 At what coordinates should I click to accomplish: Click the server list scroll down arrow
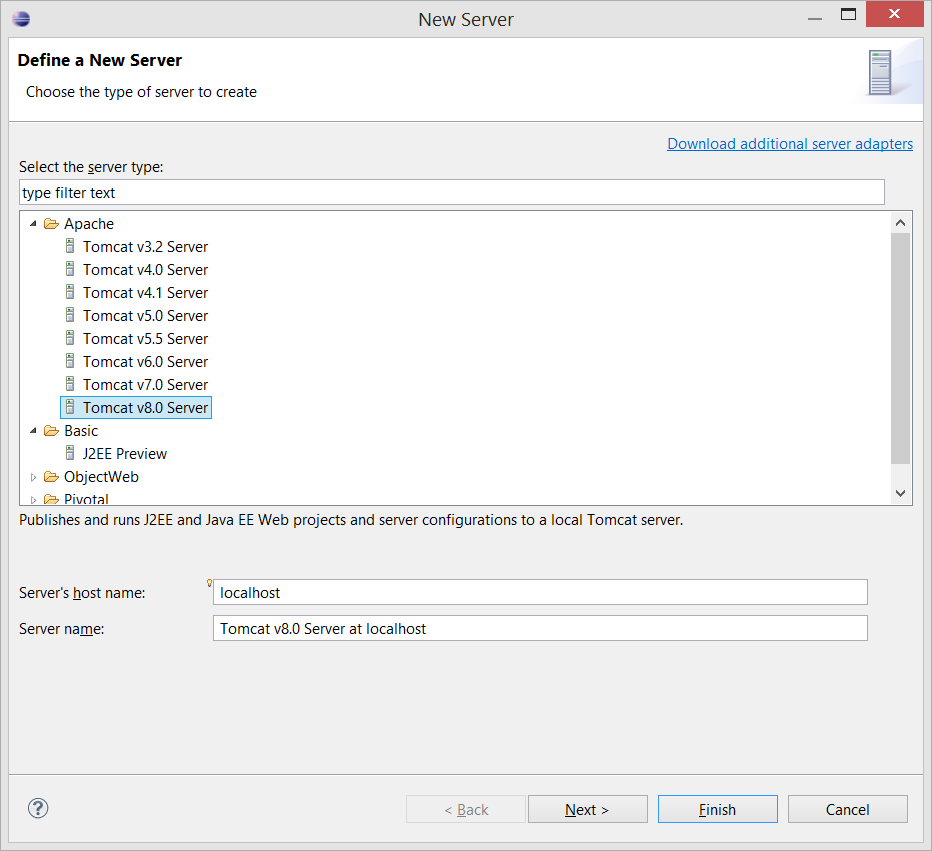(x=900, y=493)
